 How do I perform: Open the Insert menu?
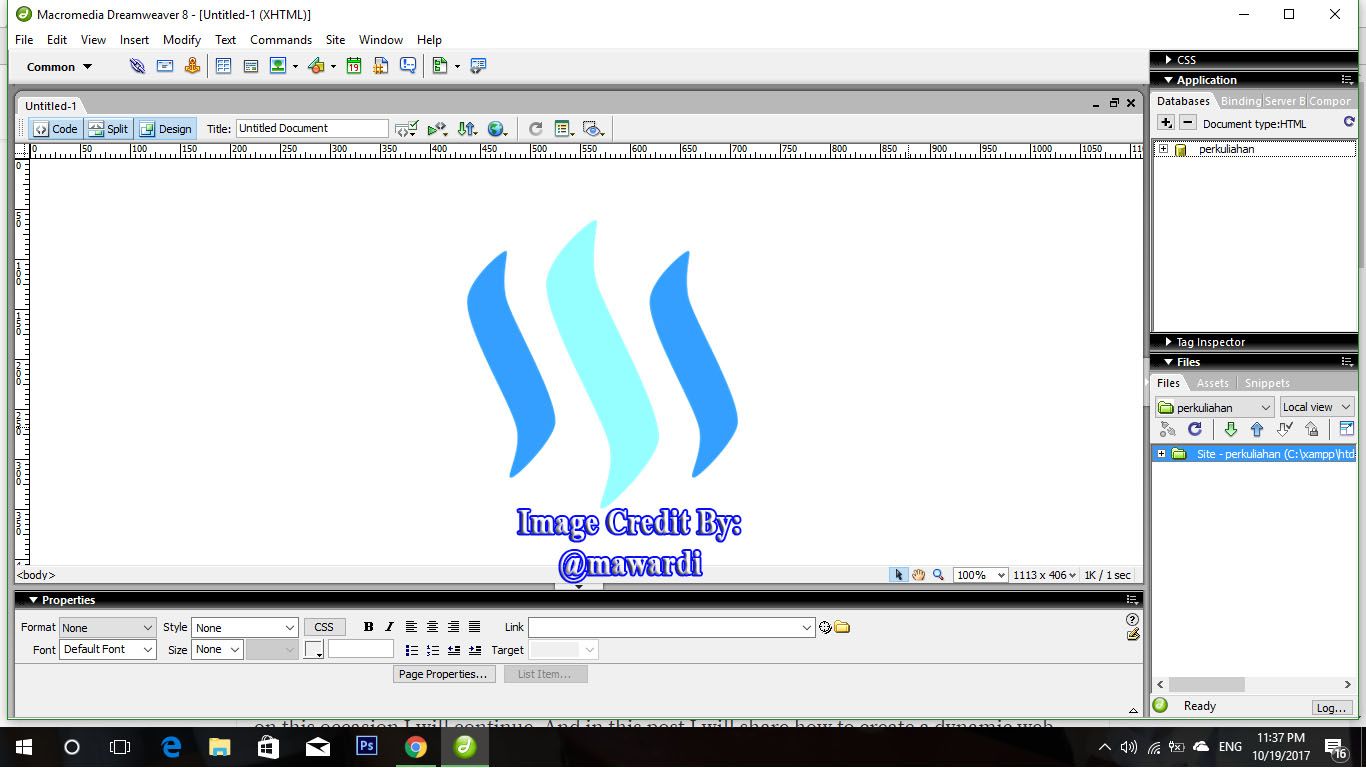pos(134,40)
